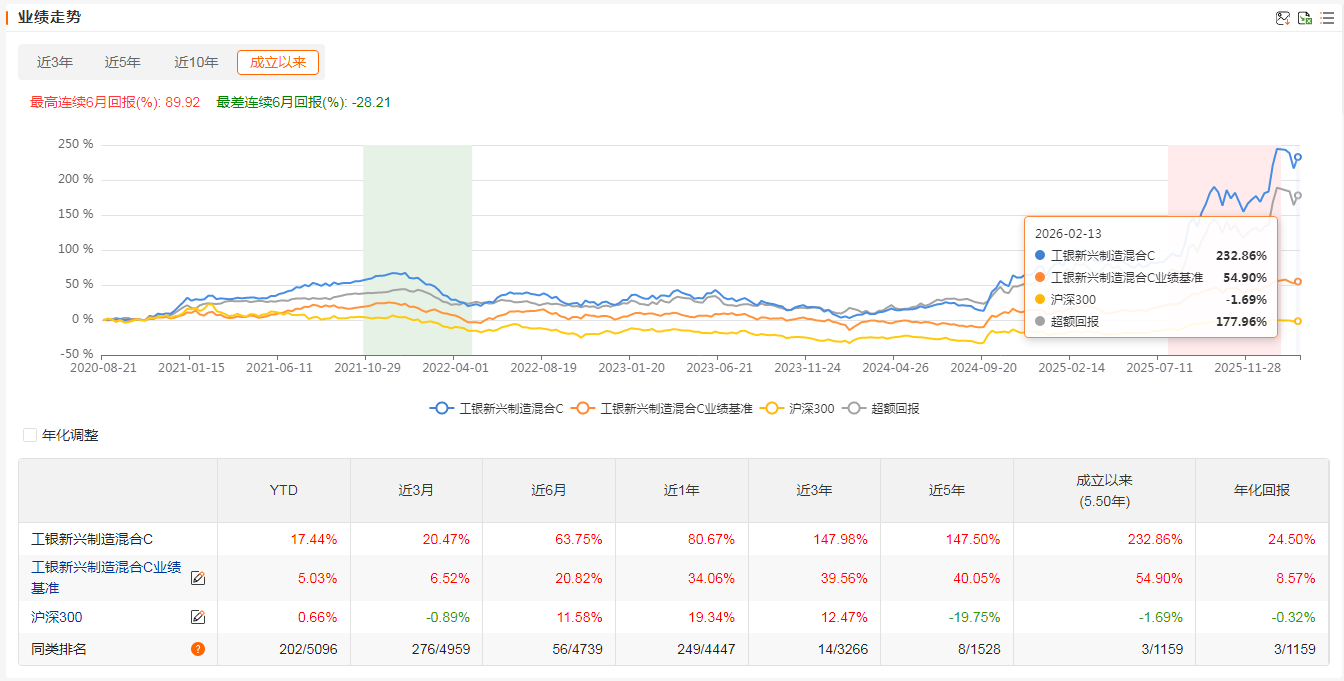The image size is (1344, 681).
Task: Click the 近1年 column header
Action: point(682,490)
